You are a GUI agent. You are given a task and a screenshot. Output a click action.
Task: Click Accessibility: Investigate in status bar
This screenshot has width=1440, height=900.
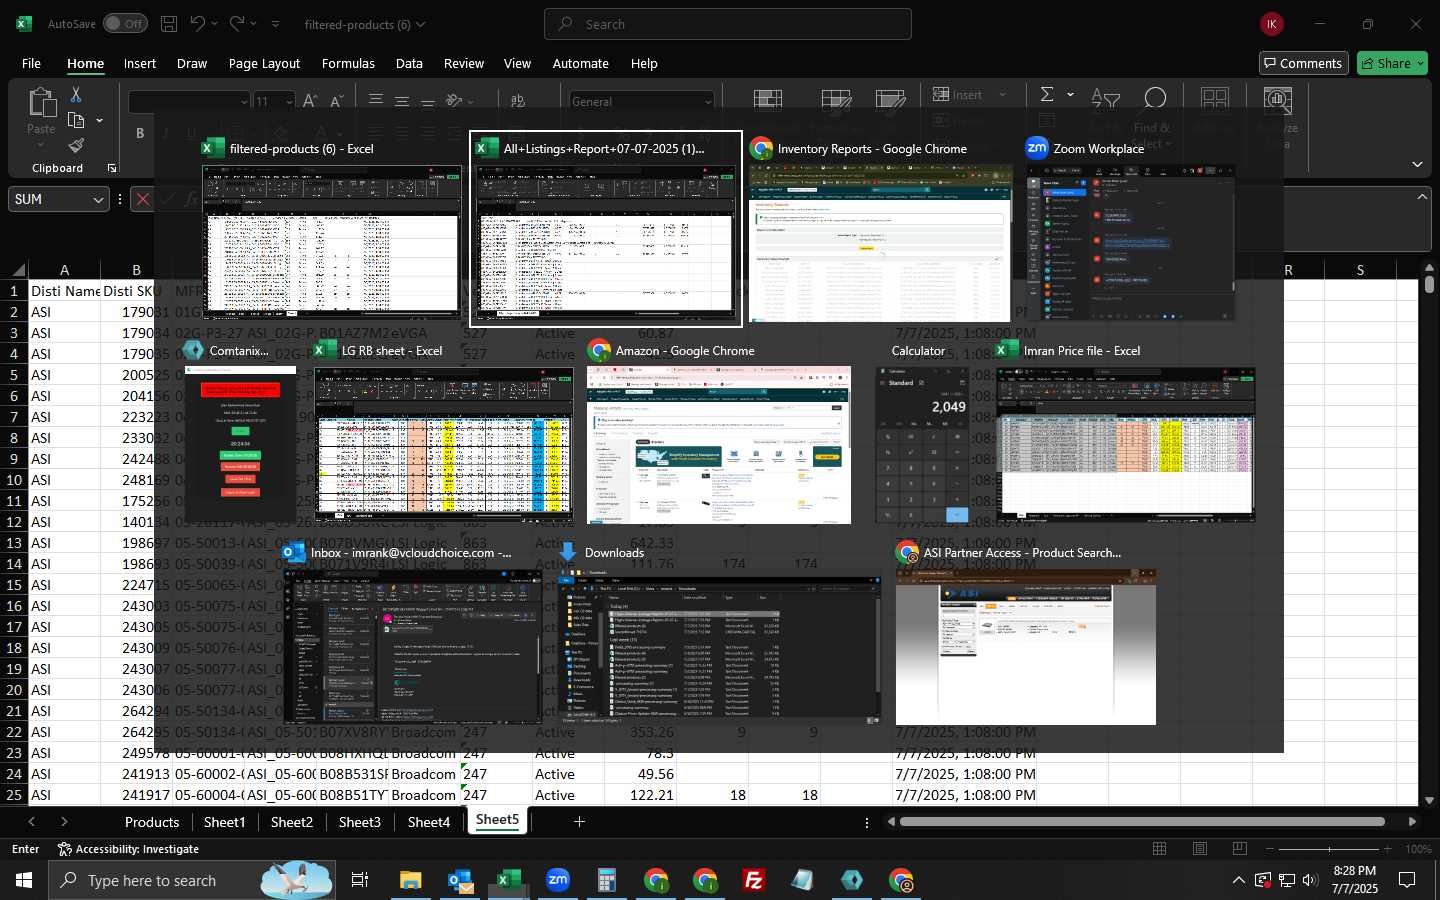(128, 849)
